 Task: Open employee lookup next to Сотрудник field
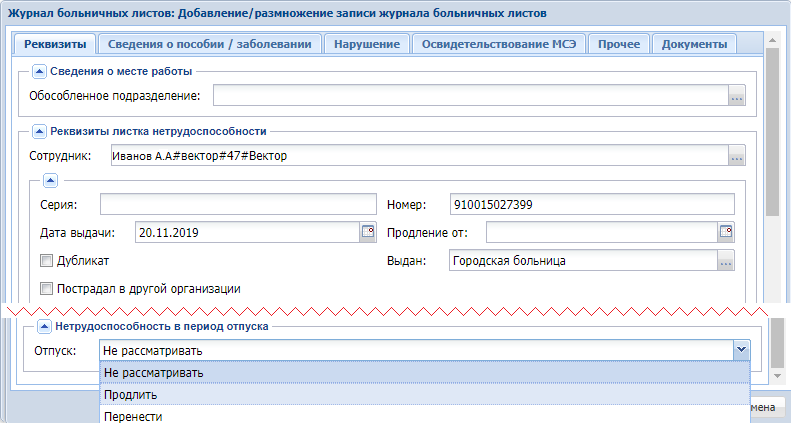tap(738, 156)
